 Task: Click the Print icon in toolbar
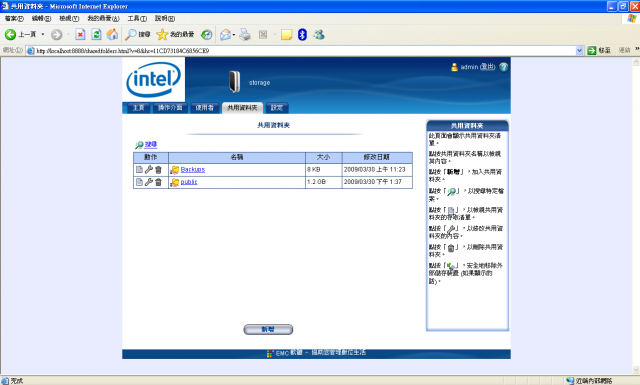click(245, 35)
